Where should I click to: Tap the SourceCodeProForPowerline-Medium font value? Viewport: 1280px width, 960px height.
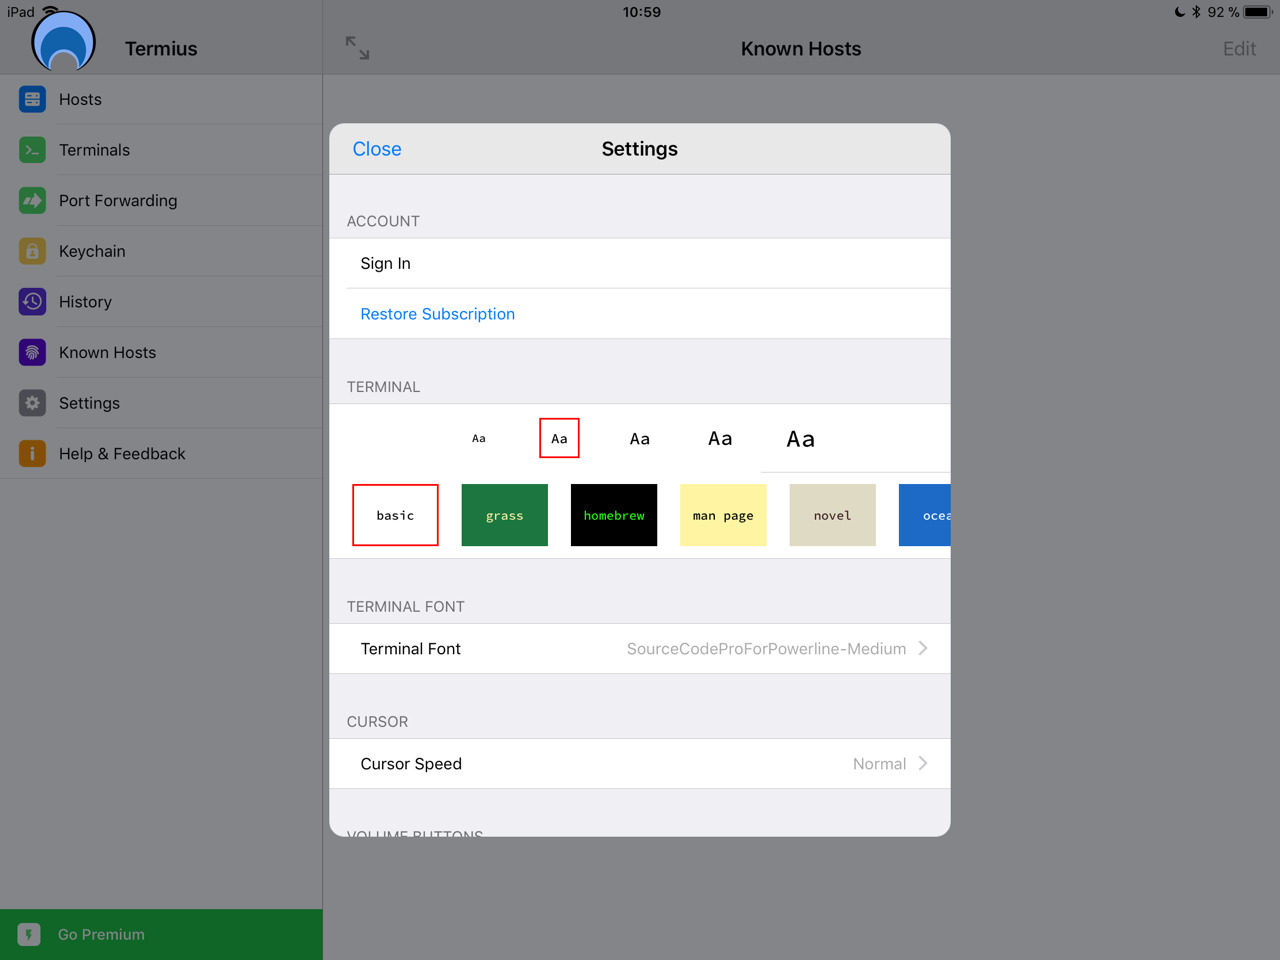tap(766, 649)
